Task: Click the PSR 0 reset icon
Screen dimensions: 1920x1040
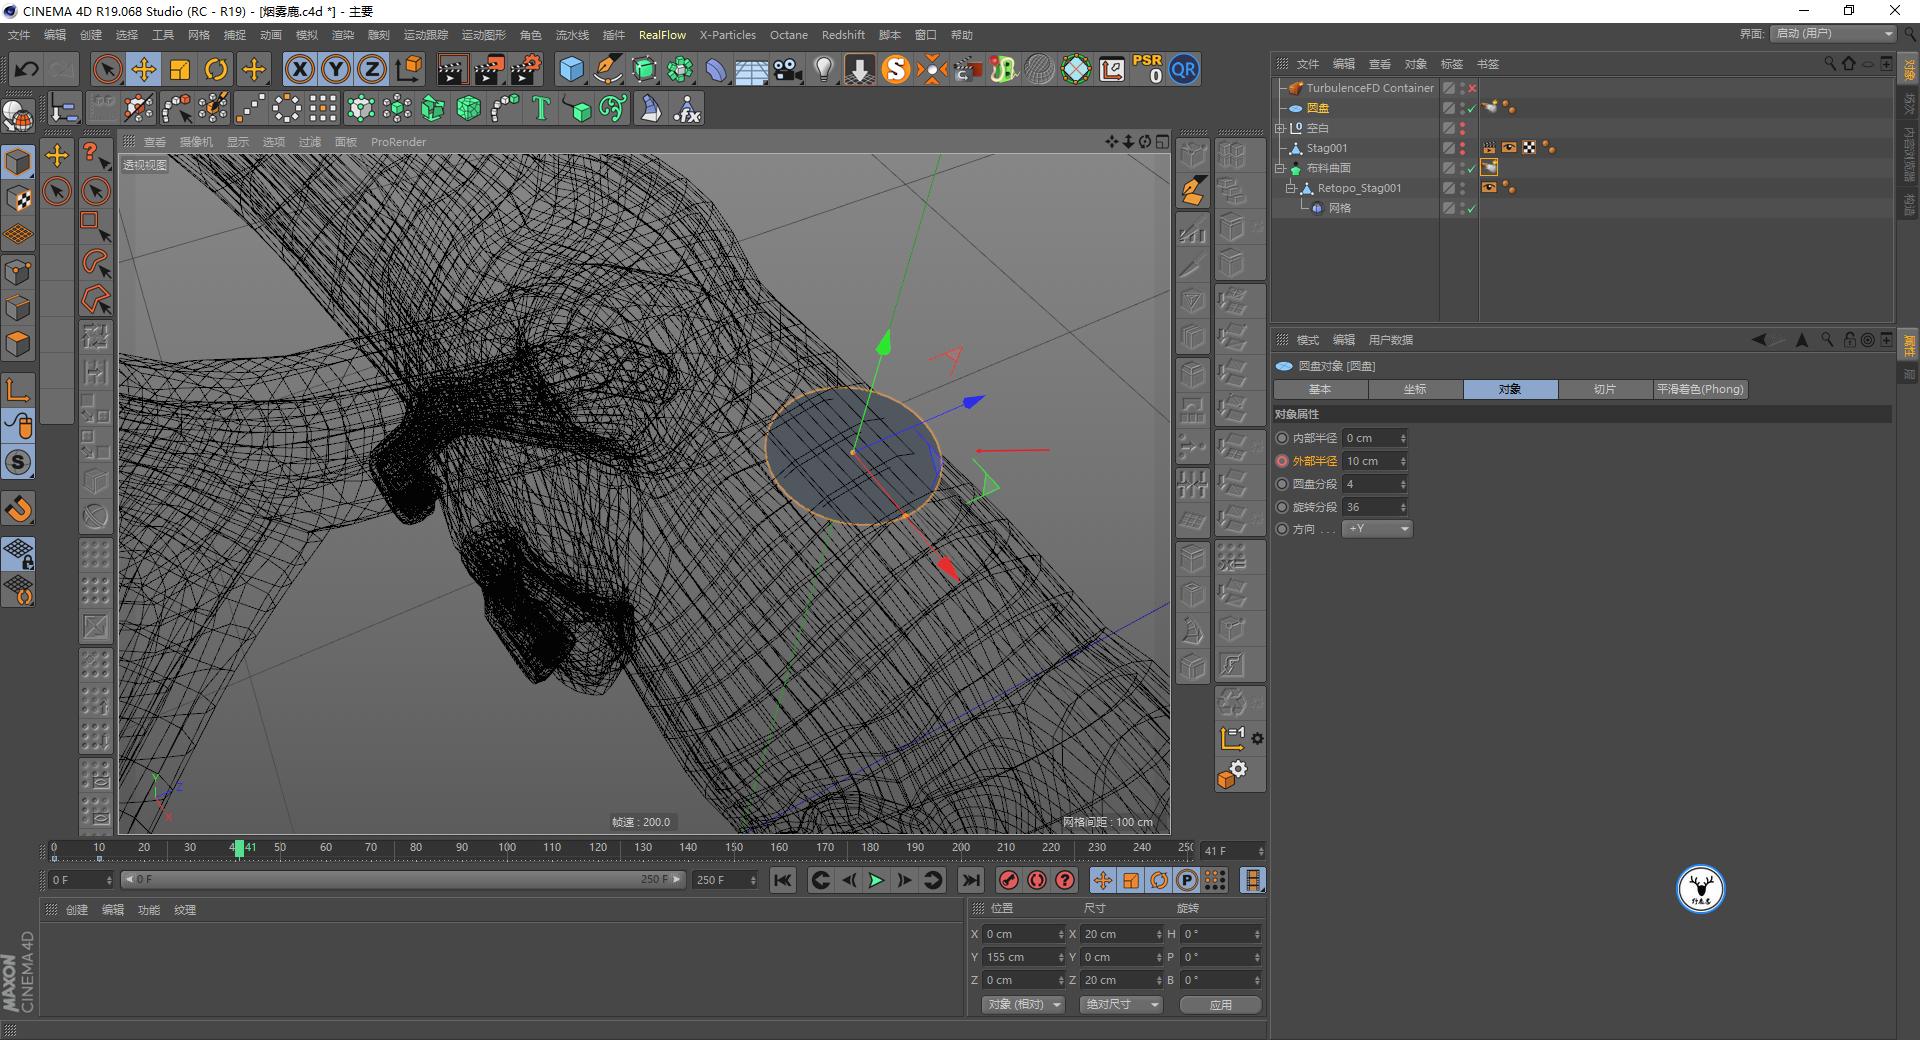Action: pos(1148,69)
